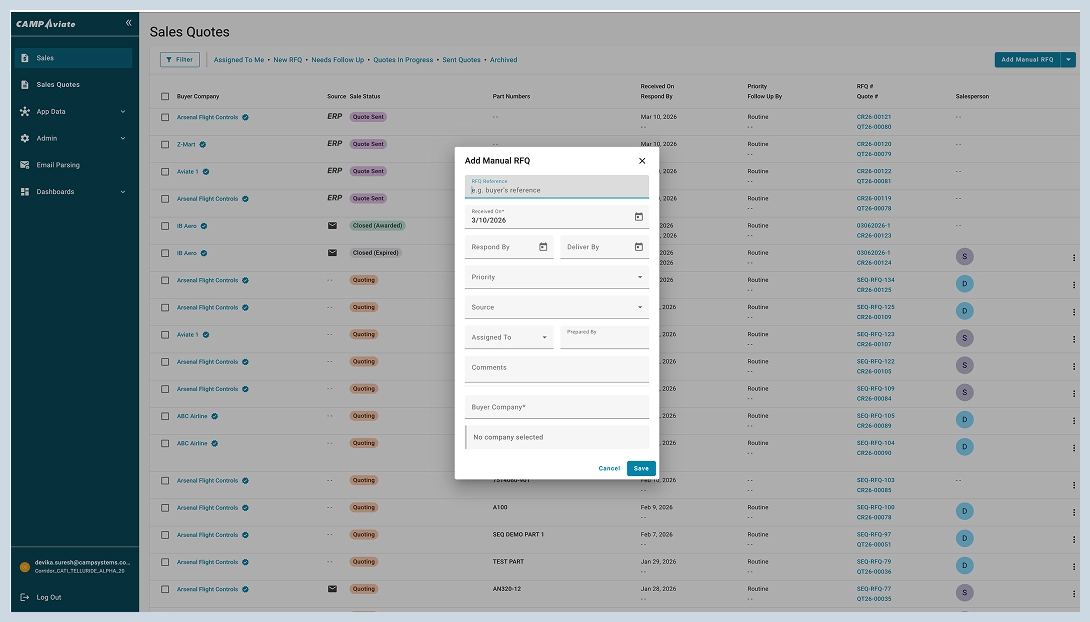Click the Quote Sent status badge on Z-Mart row

tap(368, 145)
